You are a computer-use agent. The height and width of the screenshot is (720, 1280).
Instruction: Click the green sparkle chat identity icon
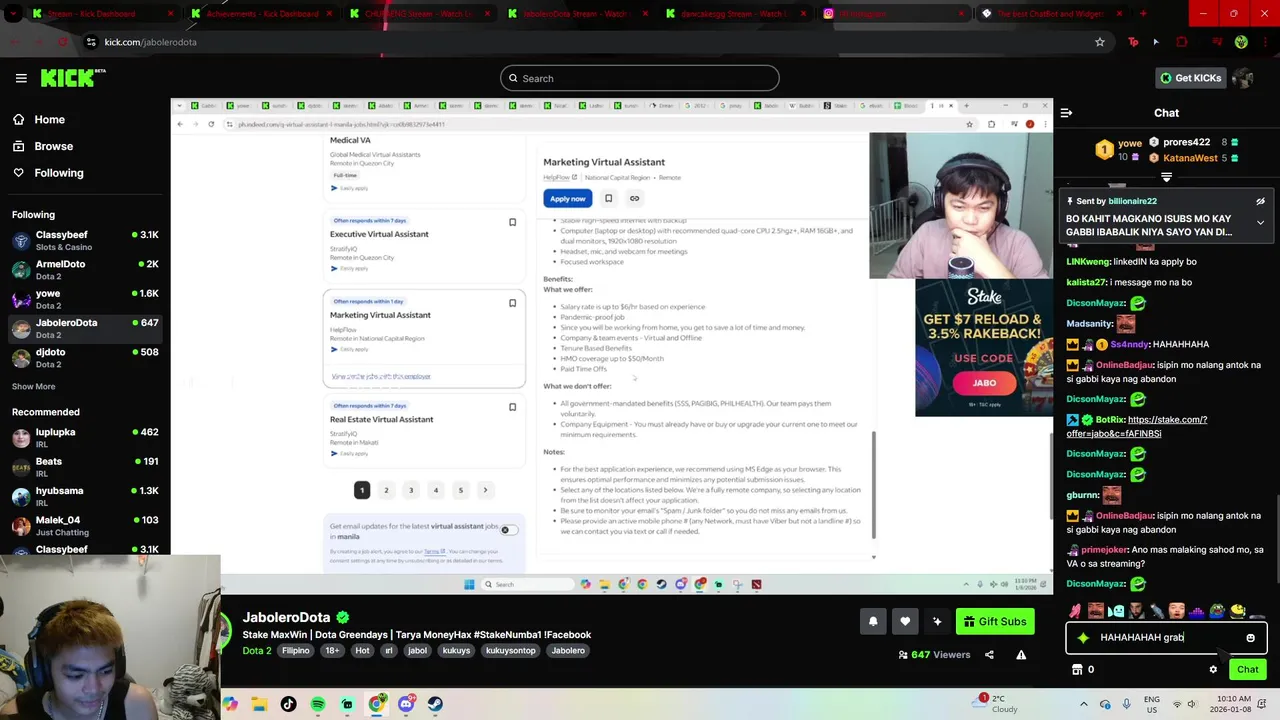click(x=1083, y=637)
